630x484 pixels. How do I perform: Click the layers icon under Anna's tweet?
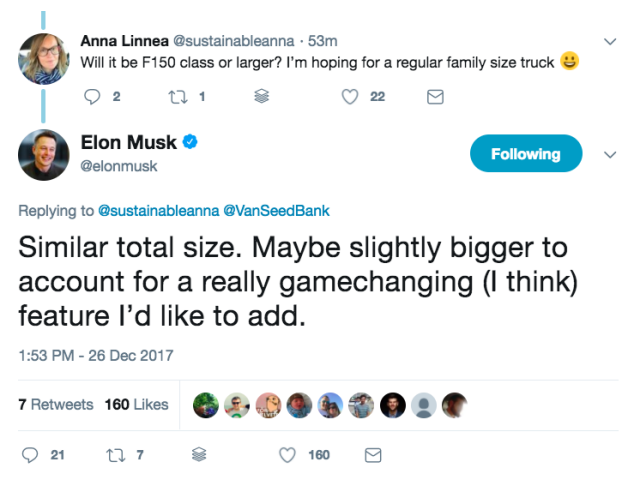[x=262, y=97]
